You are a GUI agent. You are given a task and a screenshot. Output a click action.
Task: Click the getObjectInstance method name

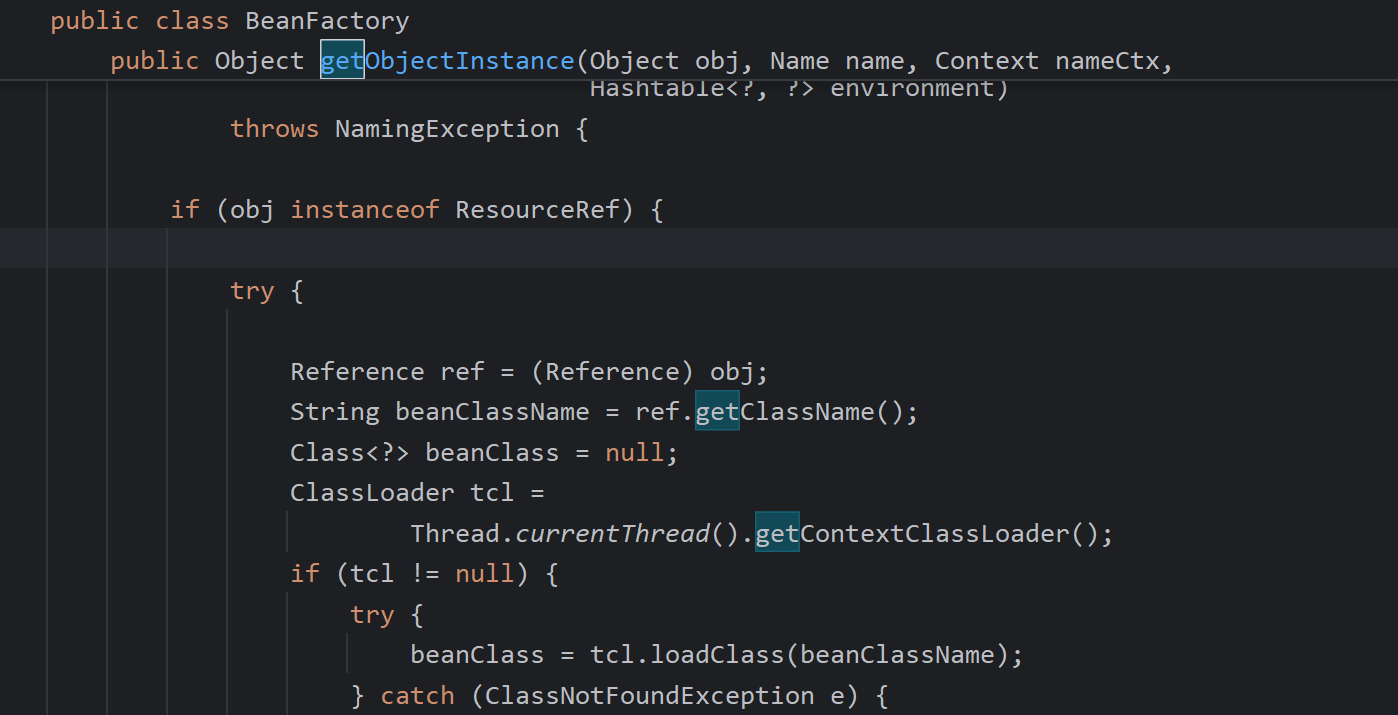coord(447,61)
